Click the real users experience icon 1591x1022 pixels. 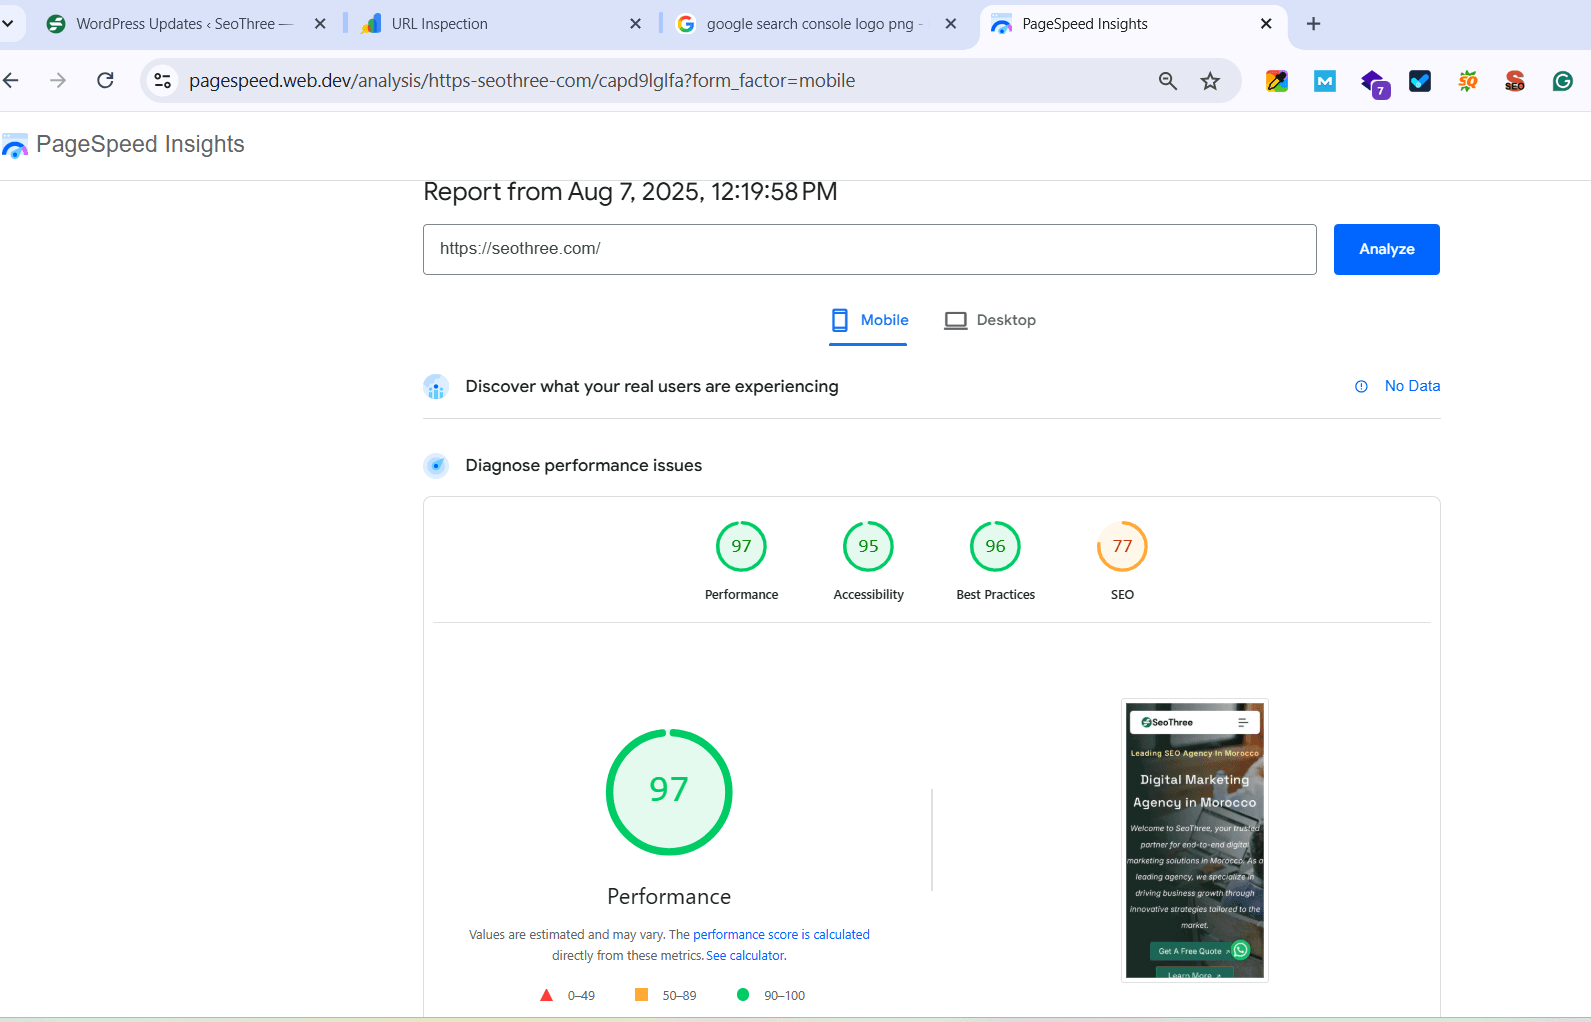pos(436,387)
